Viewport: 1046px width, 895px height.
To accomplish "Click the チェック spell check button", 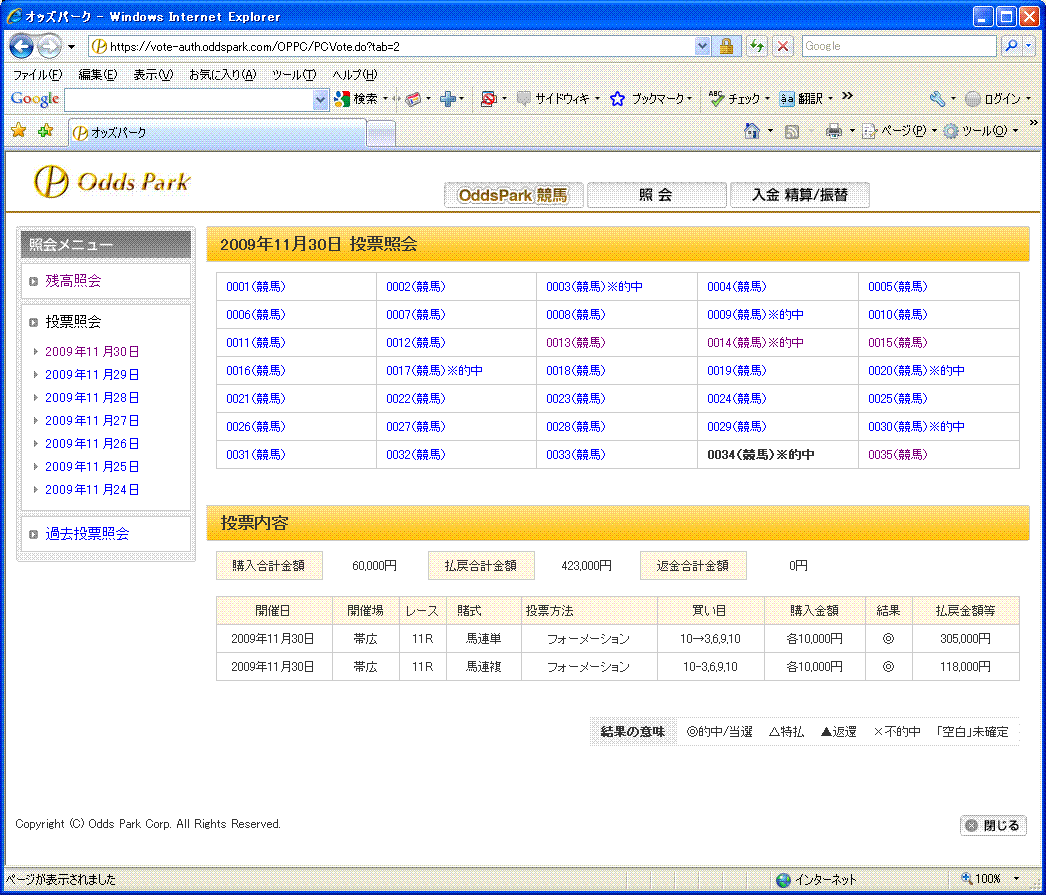I will click(x=734, y=99).
